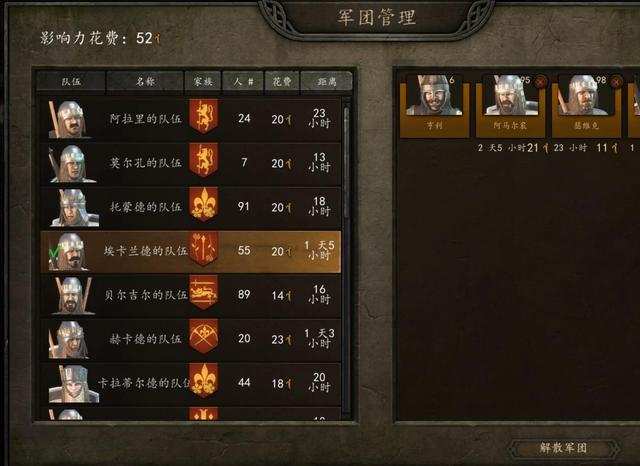The height and width of the screenshot is (466, 640).
Task: Sort list by 人 # column
Action: click(x=243, y=82)
